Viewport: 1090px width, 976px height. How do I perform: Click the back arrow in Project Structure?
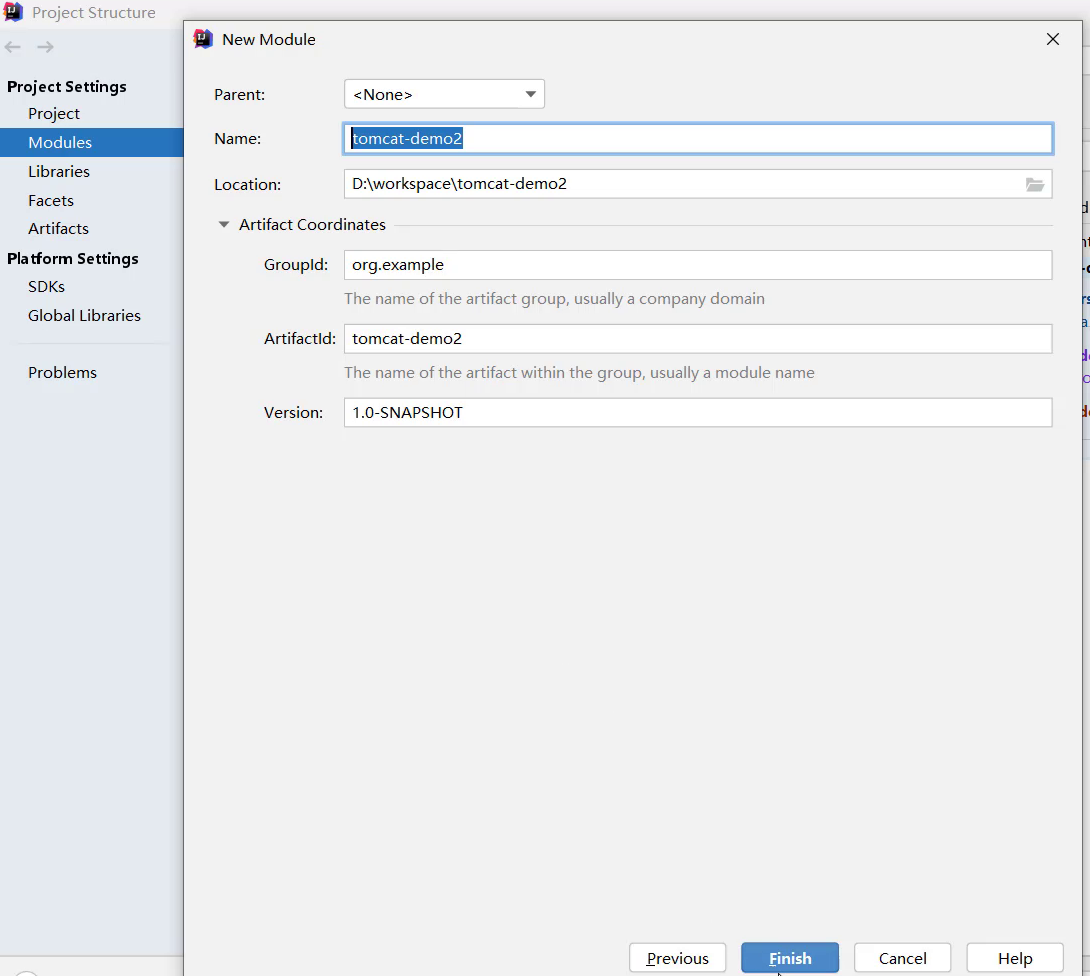(x=13, y=47)
